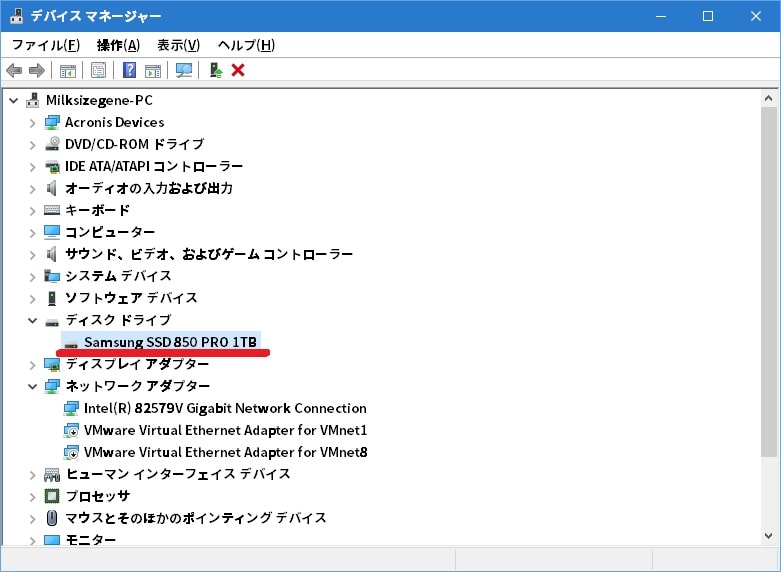Click the ディスク ドライブ drive icon
This screenshot has height=572, width=781.
[x=52, y=321]
